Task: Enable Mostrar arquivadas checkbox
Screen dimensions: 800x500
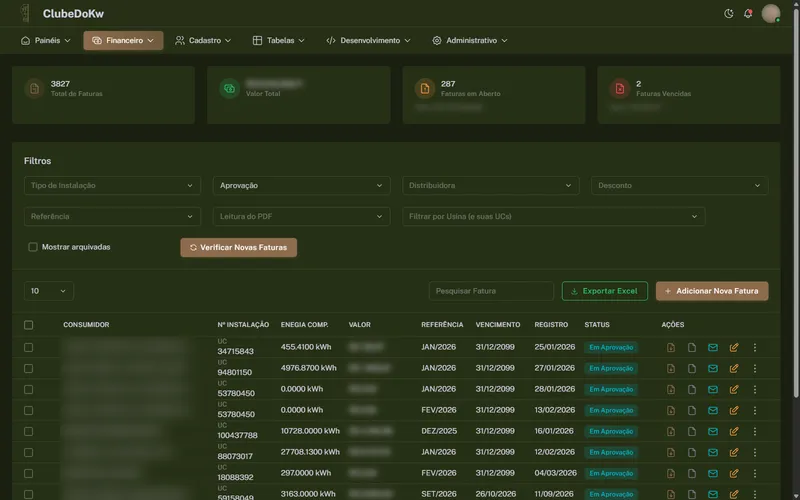Action: pyautogui.click(x=33, y=247)
